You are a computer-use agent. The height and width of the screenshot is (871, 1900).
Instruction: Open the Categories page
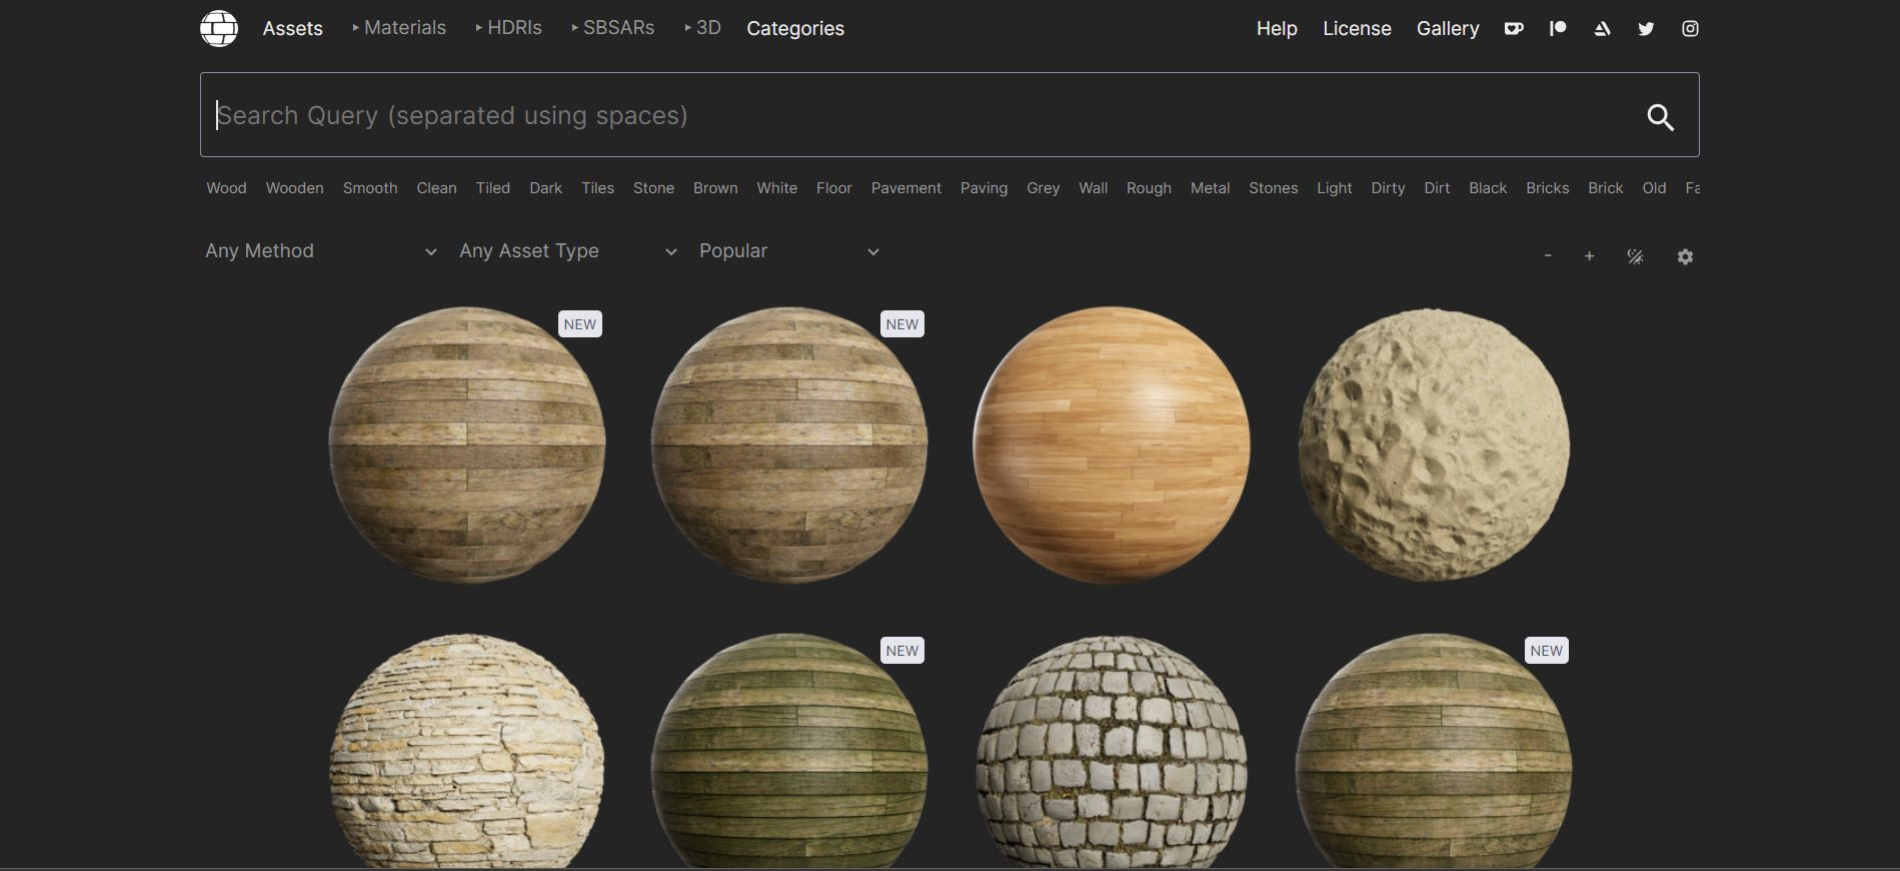click(795, 28)
